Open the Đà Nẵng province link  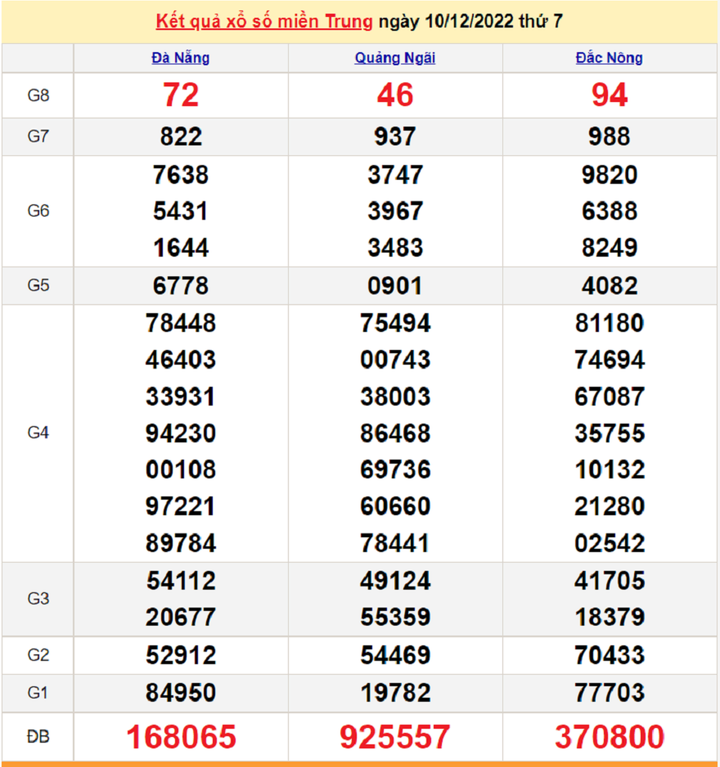pos(181,58)
